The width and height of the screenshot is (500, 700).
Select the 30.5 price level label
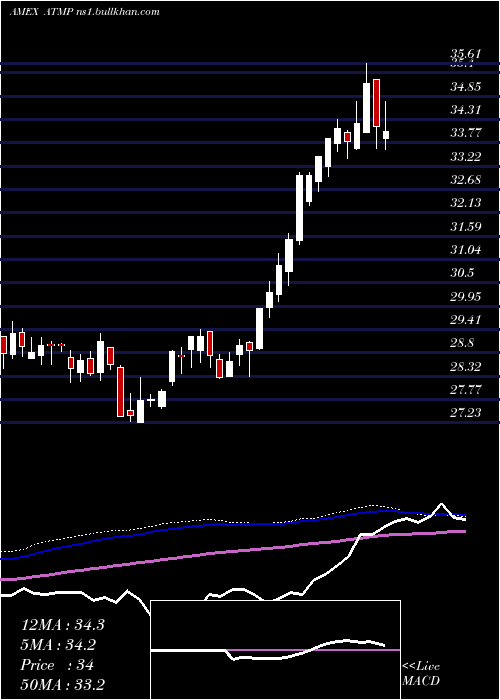coord(462,273)
